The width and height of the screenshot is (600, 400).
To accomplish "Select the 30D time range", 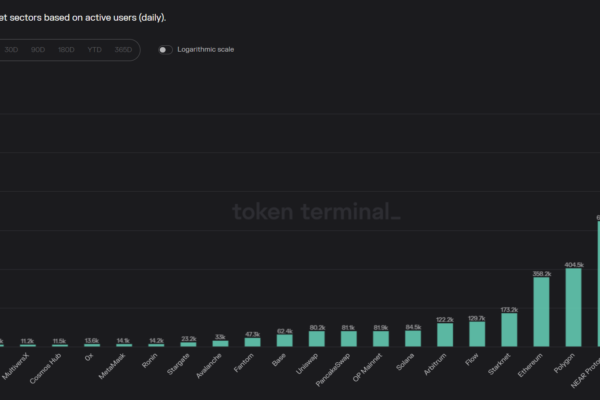I will tap(12, 49).
